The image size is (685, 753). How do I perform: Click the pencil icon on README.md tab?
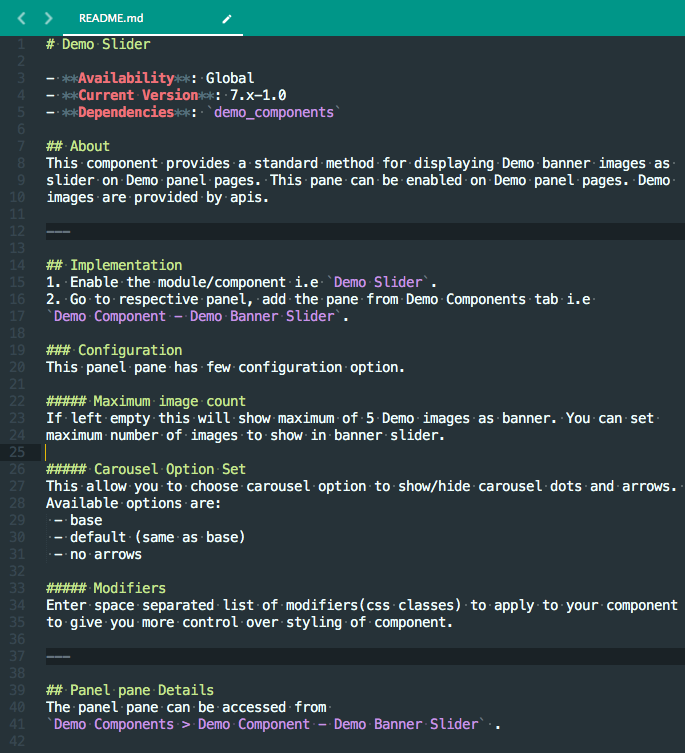click(227, 18)
